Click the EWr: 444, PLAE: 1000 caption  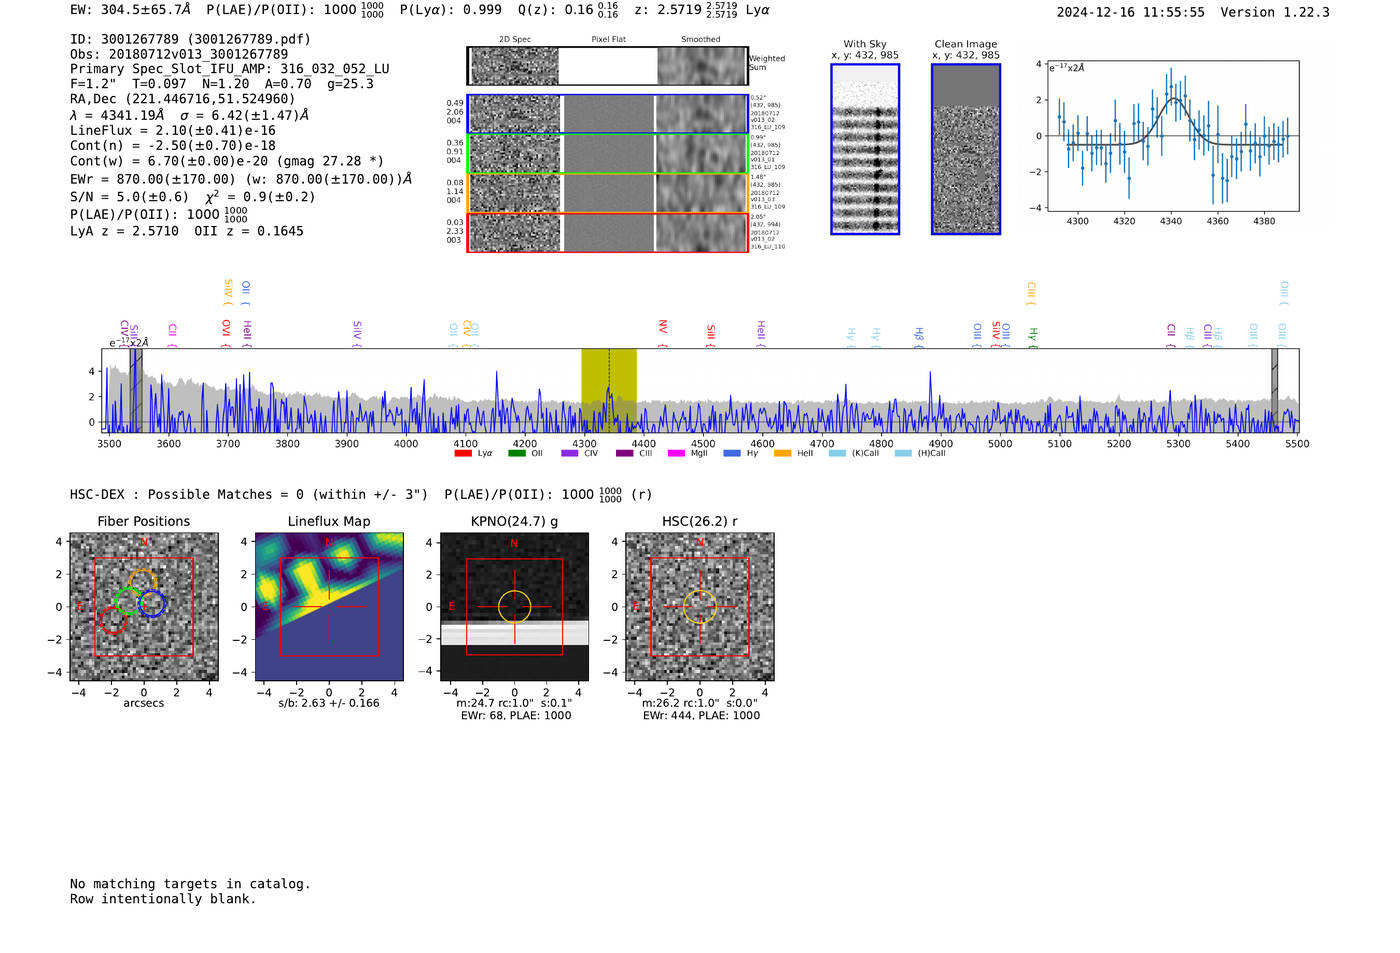pos(701,716)
